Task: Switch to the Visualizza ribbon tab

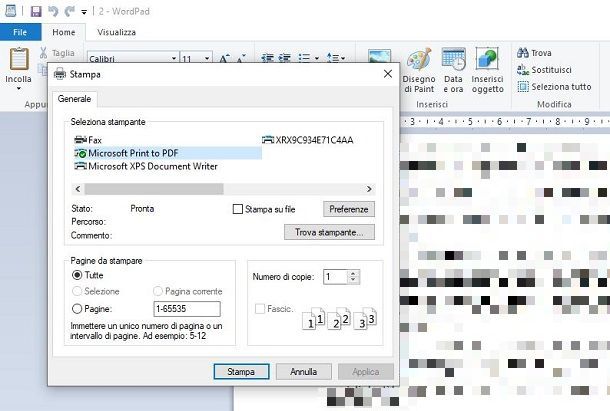Action: pyautogui.click(x=116, y=32)
